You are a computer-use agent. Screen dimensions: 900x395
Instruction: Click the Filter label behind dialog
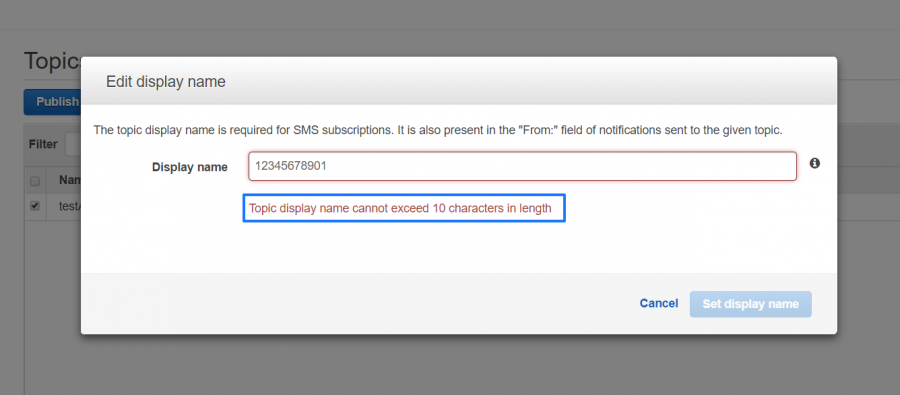[43, 144]
